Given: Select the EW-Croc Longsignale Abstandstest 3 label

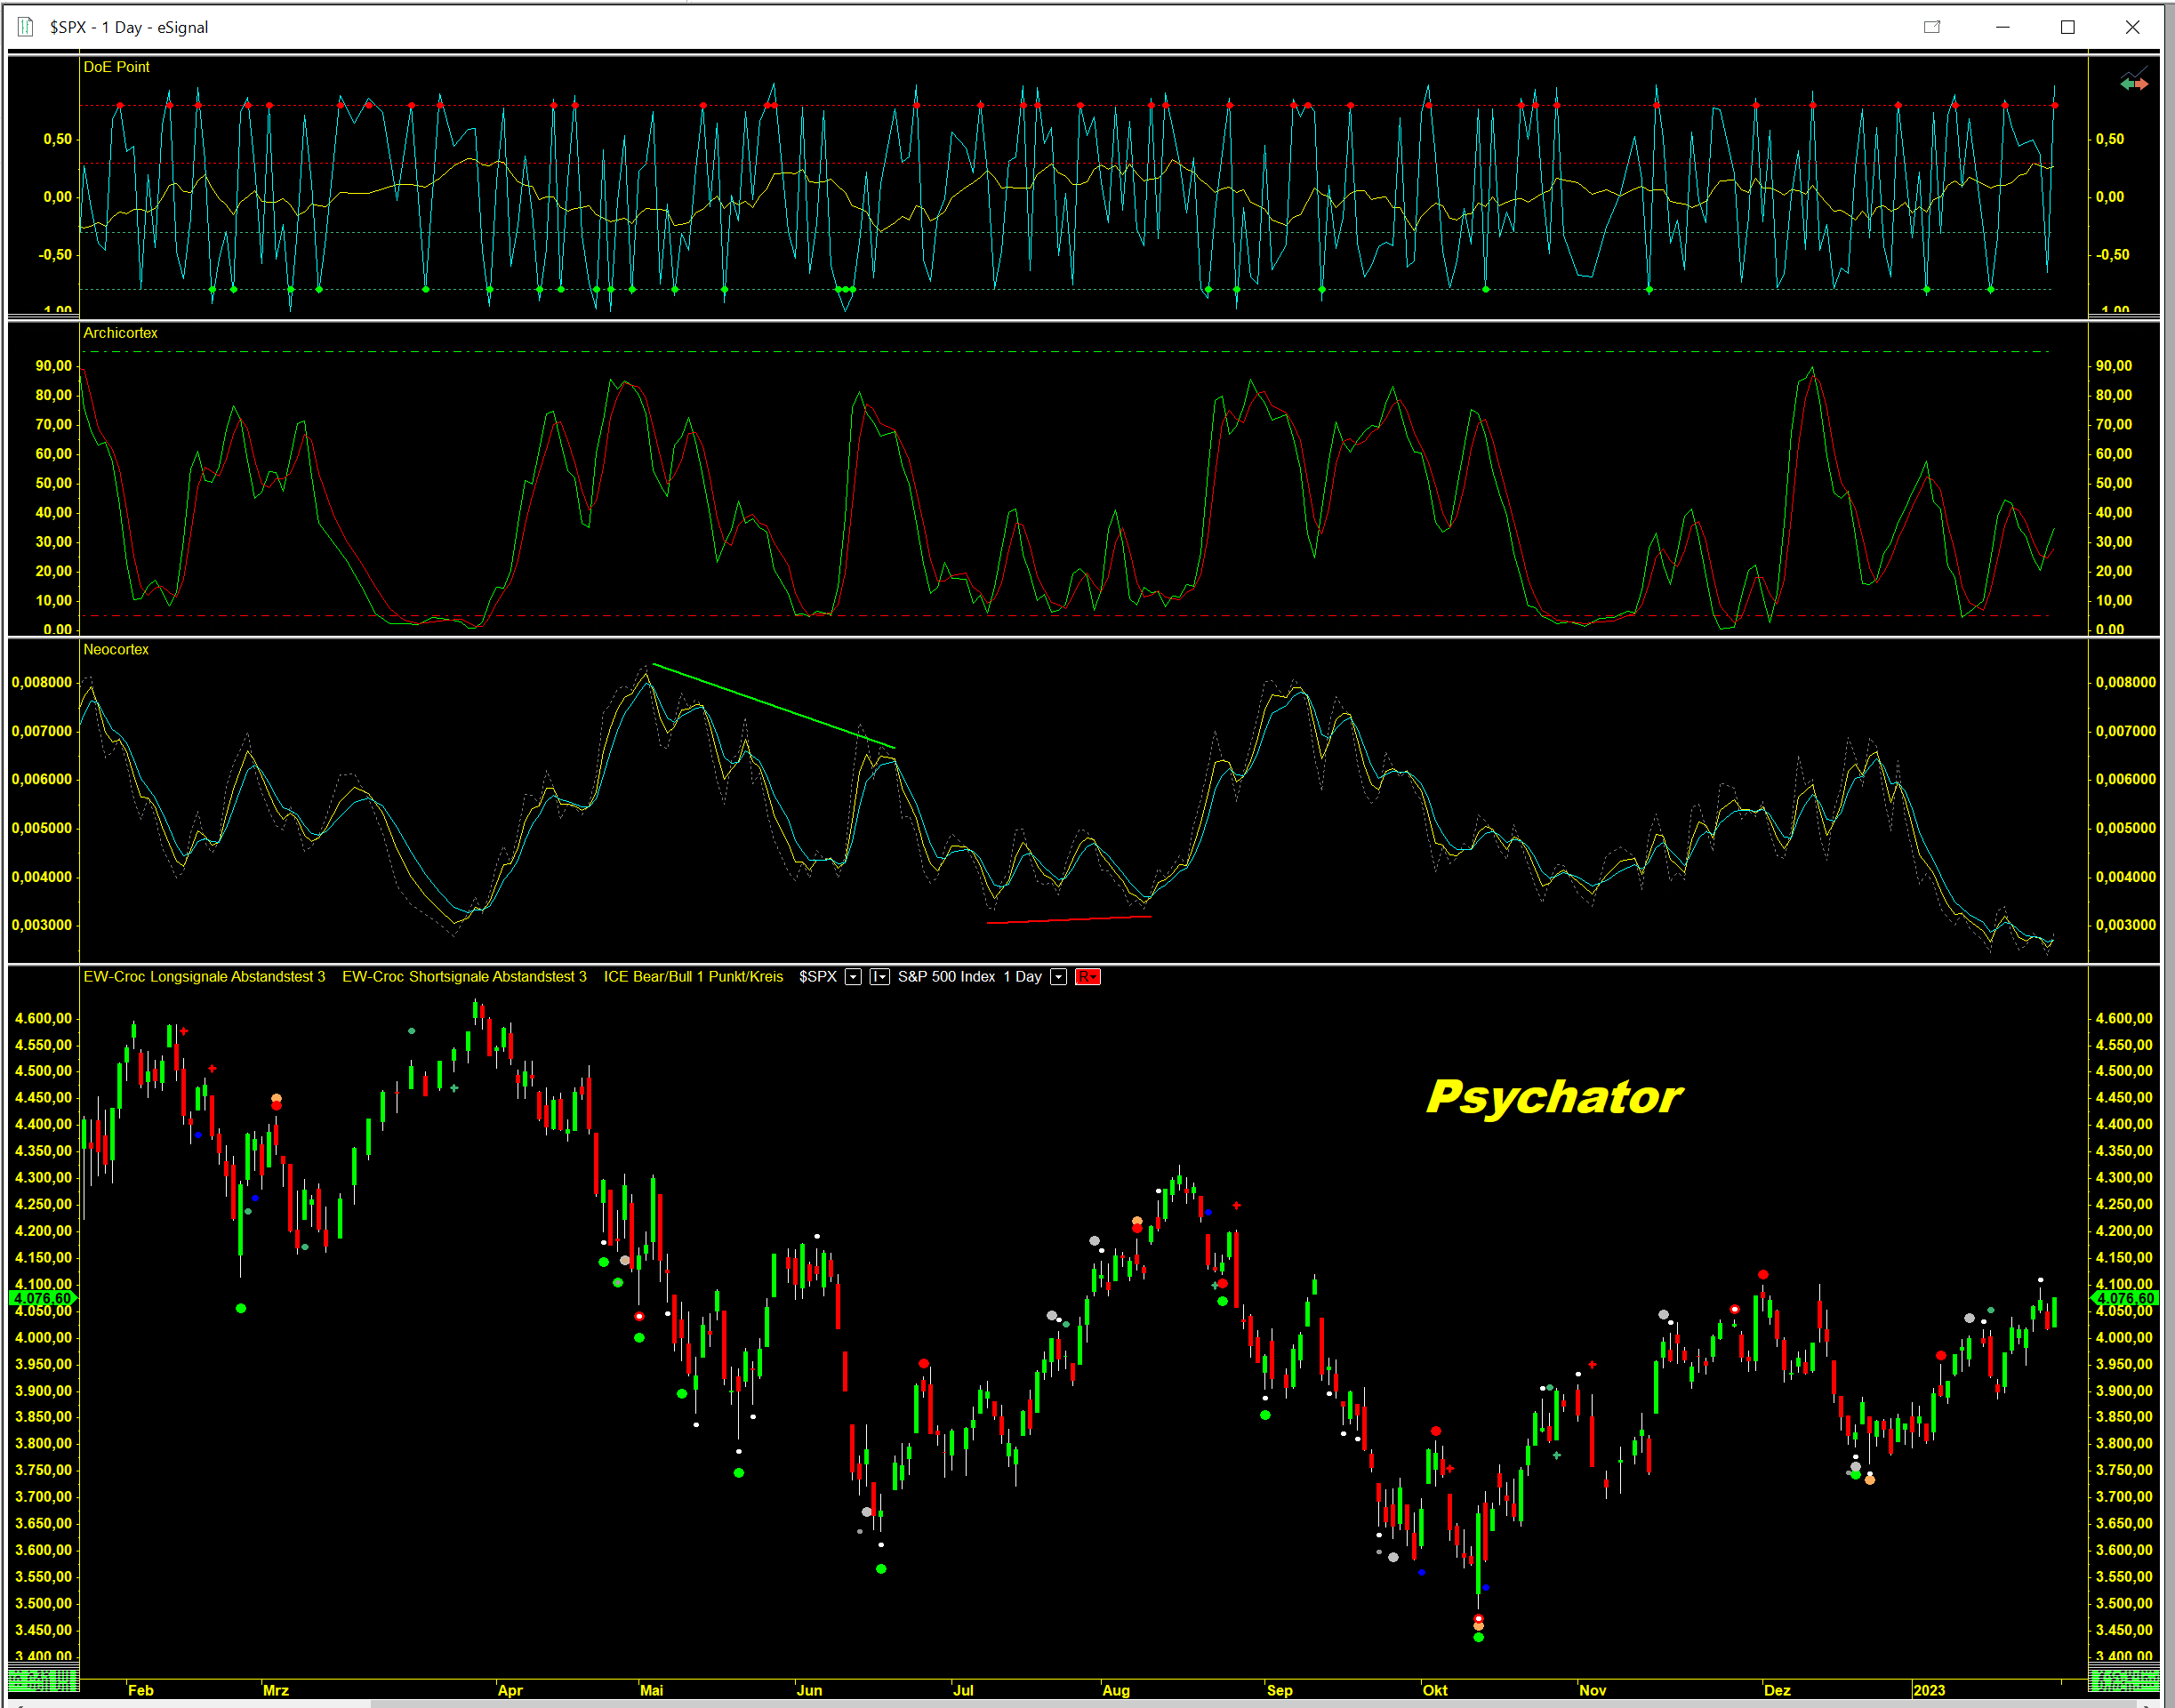Looking at the screenshot, I should tap(204, 977).
